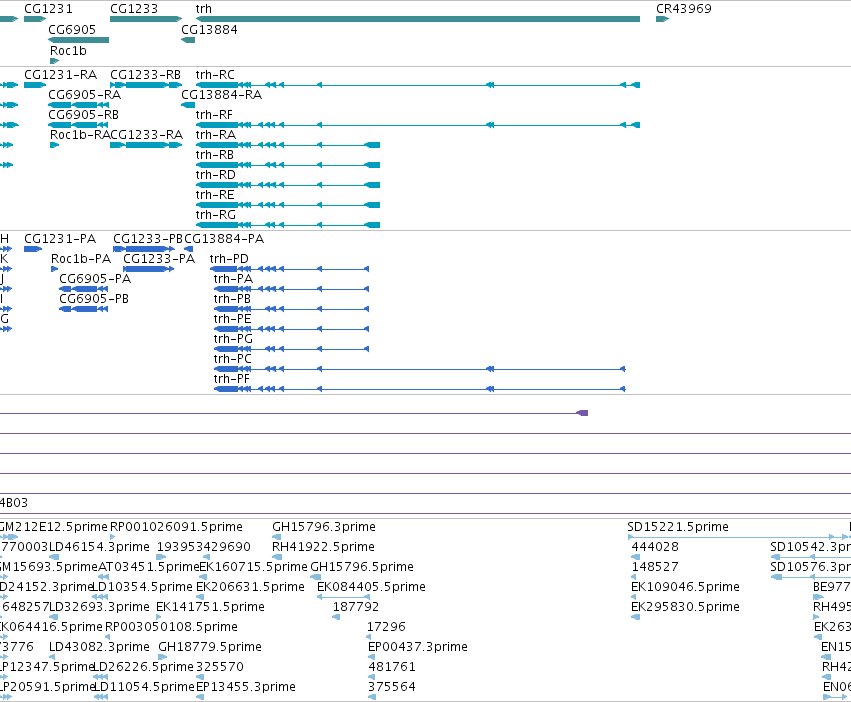Click EST RH41922.5prime
This screenshot has width=851, height=702.
(x=323, y=547)
